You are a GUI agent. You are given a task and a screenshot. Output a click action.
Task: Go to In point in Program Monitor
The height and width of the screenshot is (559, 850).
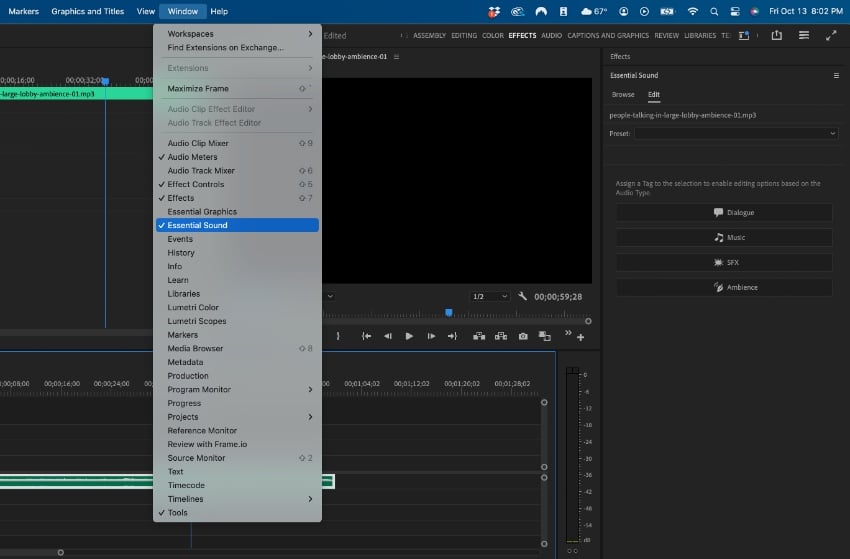click(366, 336)
